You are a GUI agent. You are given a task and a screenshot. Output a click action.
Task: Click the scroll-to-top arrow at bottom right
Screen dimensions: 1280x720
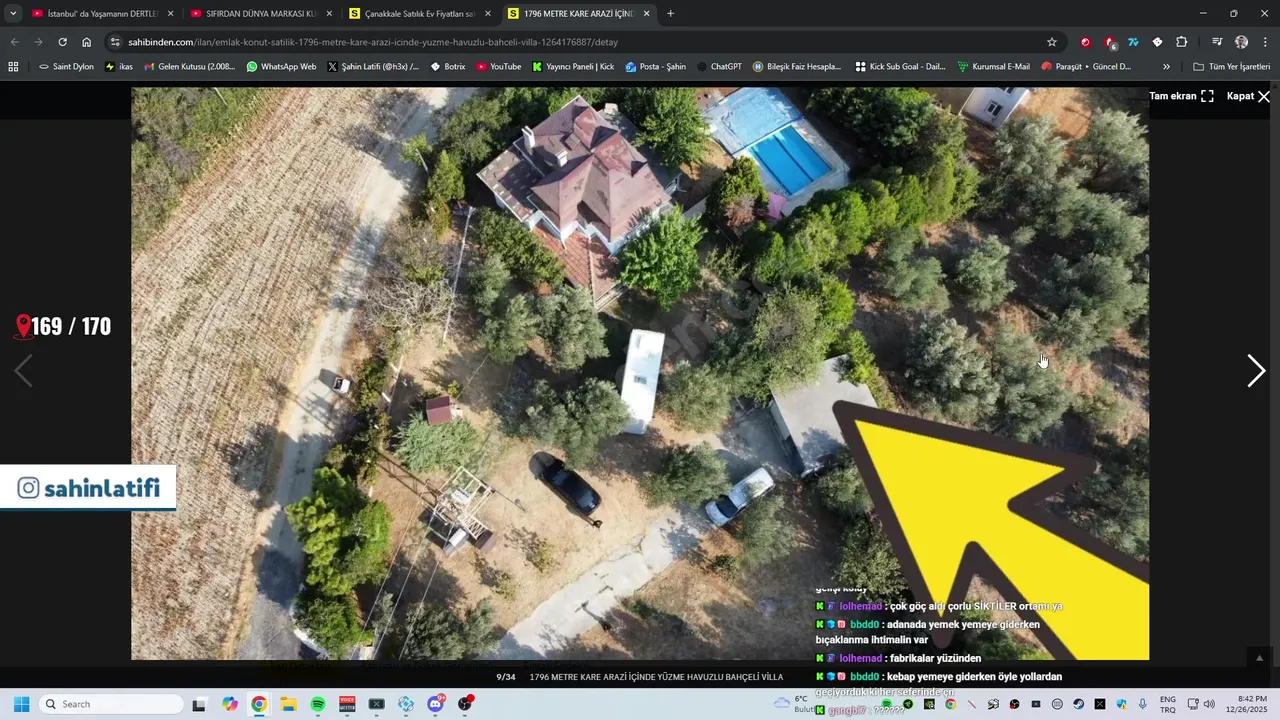click(x=1259, y=657)
